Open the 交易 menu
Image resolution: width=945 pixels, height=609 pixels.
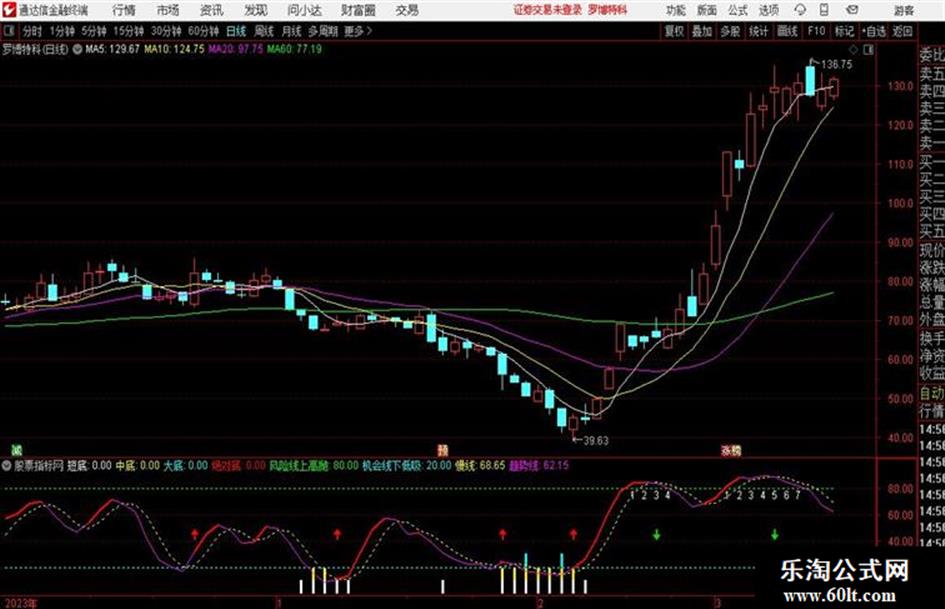pos(407,10)
